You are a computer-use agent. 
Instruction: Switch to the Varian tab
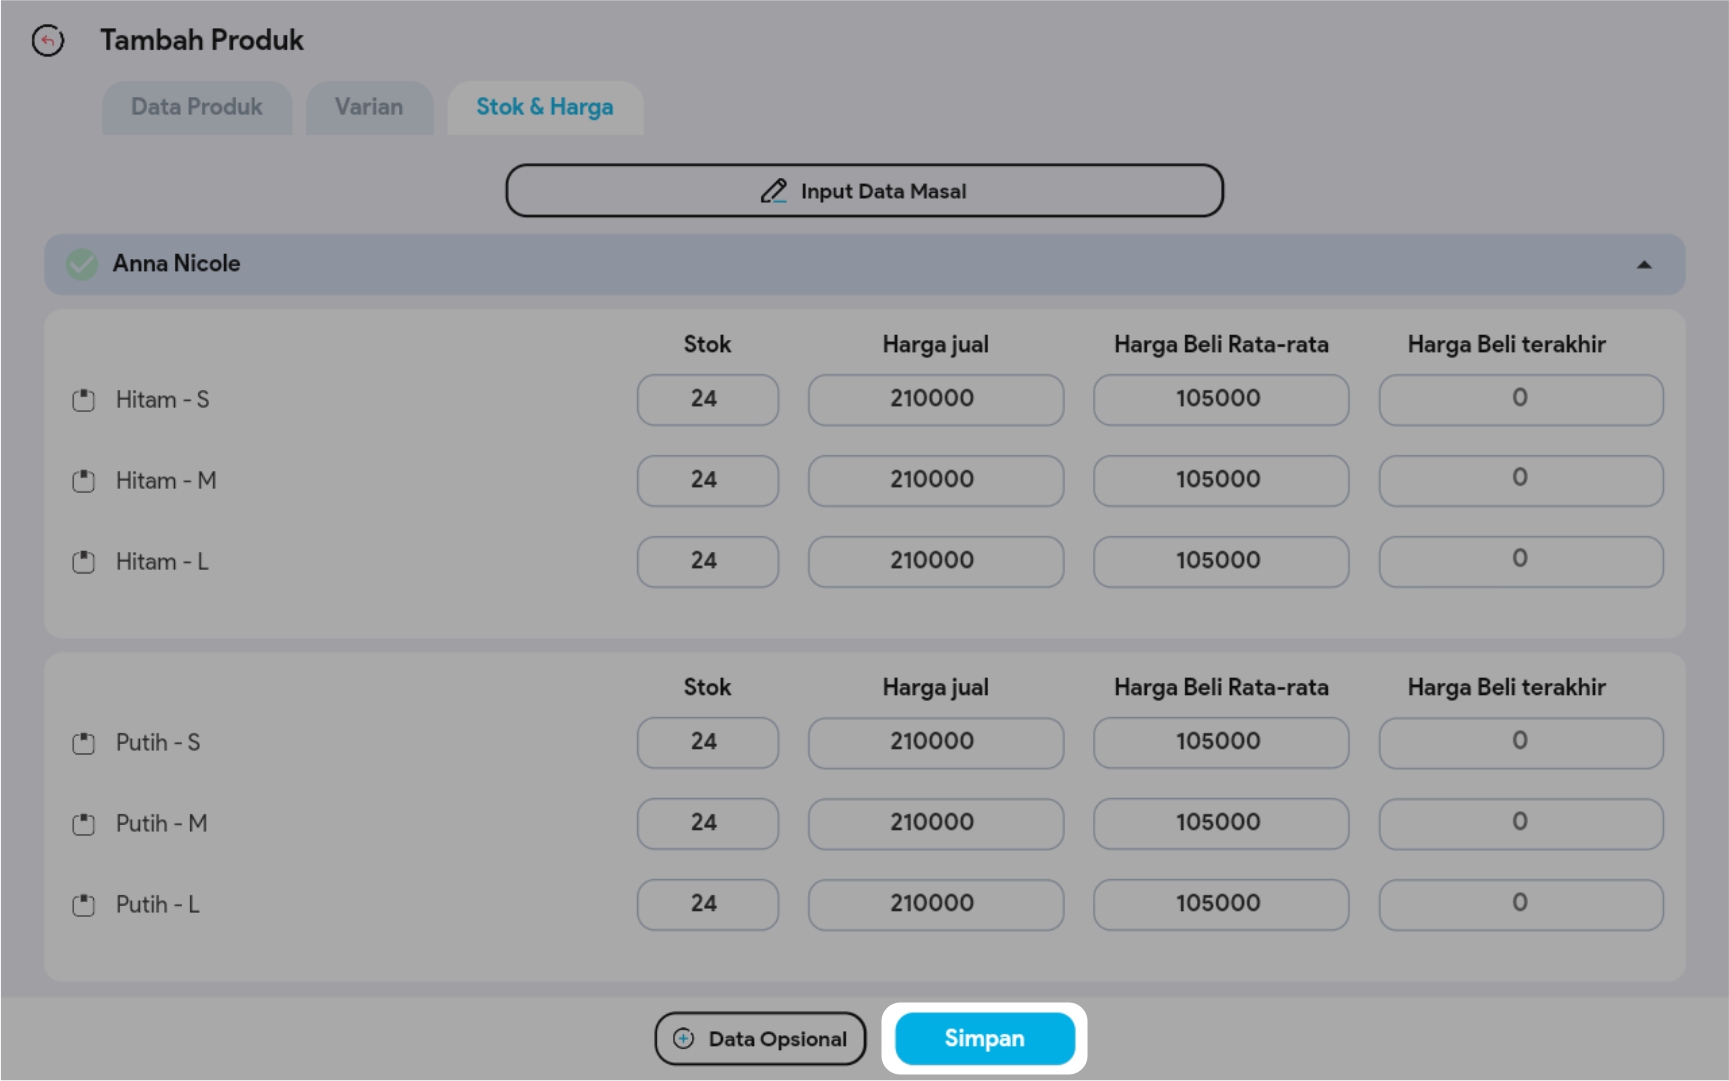click(369, 107)
